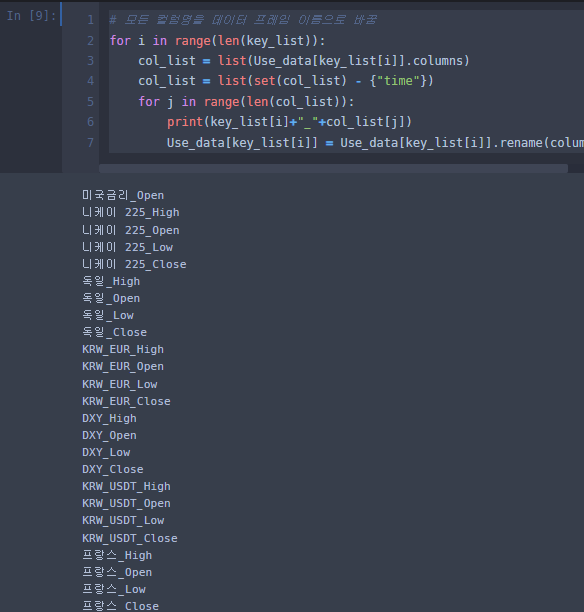Click line number 4 in the gutter
This screenshot has height=612, width=584.
(x=91, y=81)
